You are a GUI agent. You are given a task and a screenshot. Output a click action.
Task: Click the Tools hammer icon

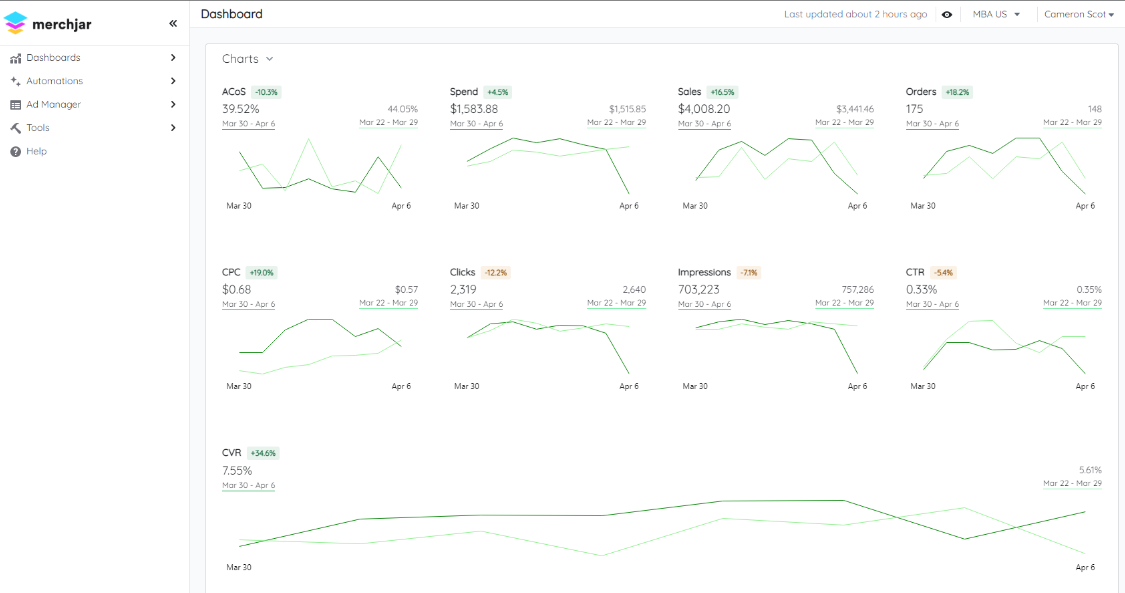[x=15, y=128]
